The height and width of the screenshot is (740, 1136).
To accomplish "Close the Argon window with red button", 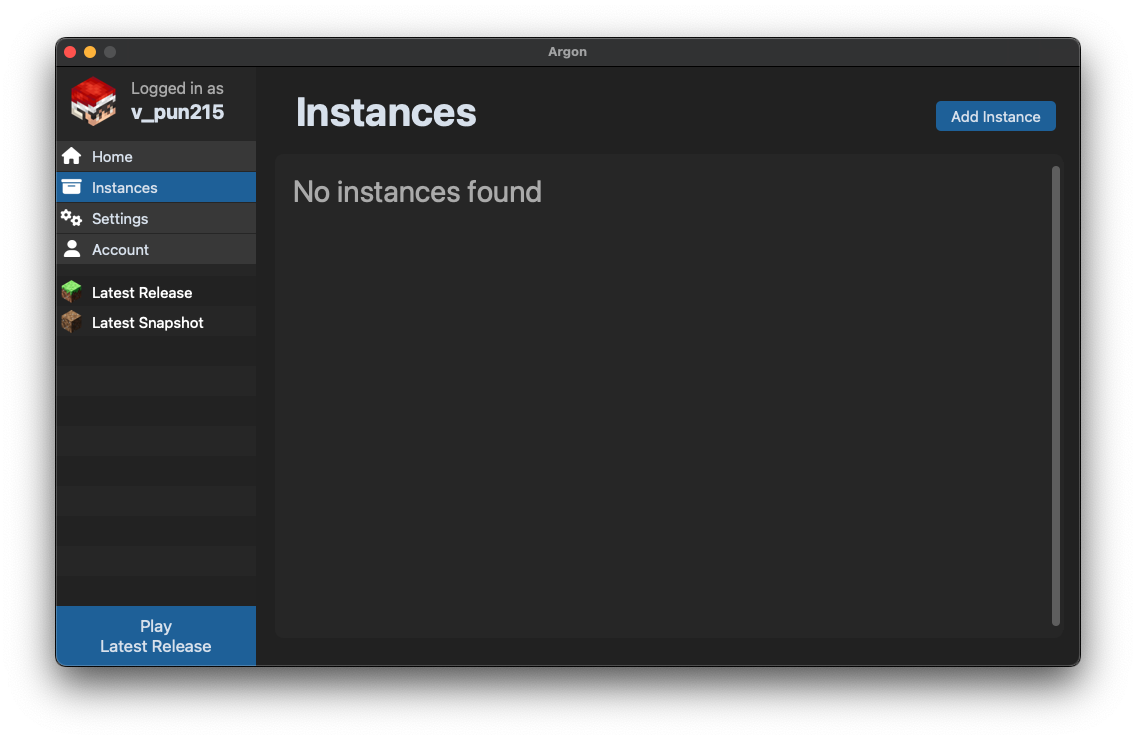I will coord(70,52).
